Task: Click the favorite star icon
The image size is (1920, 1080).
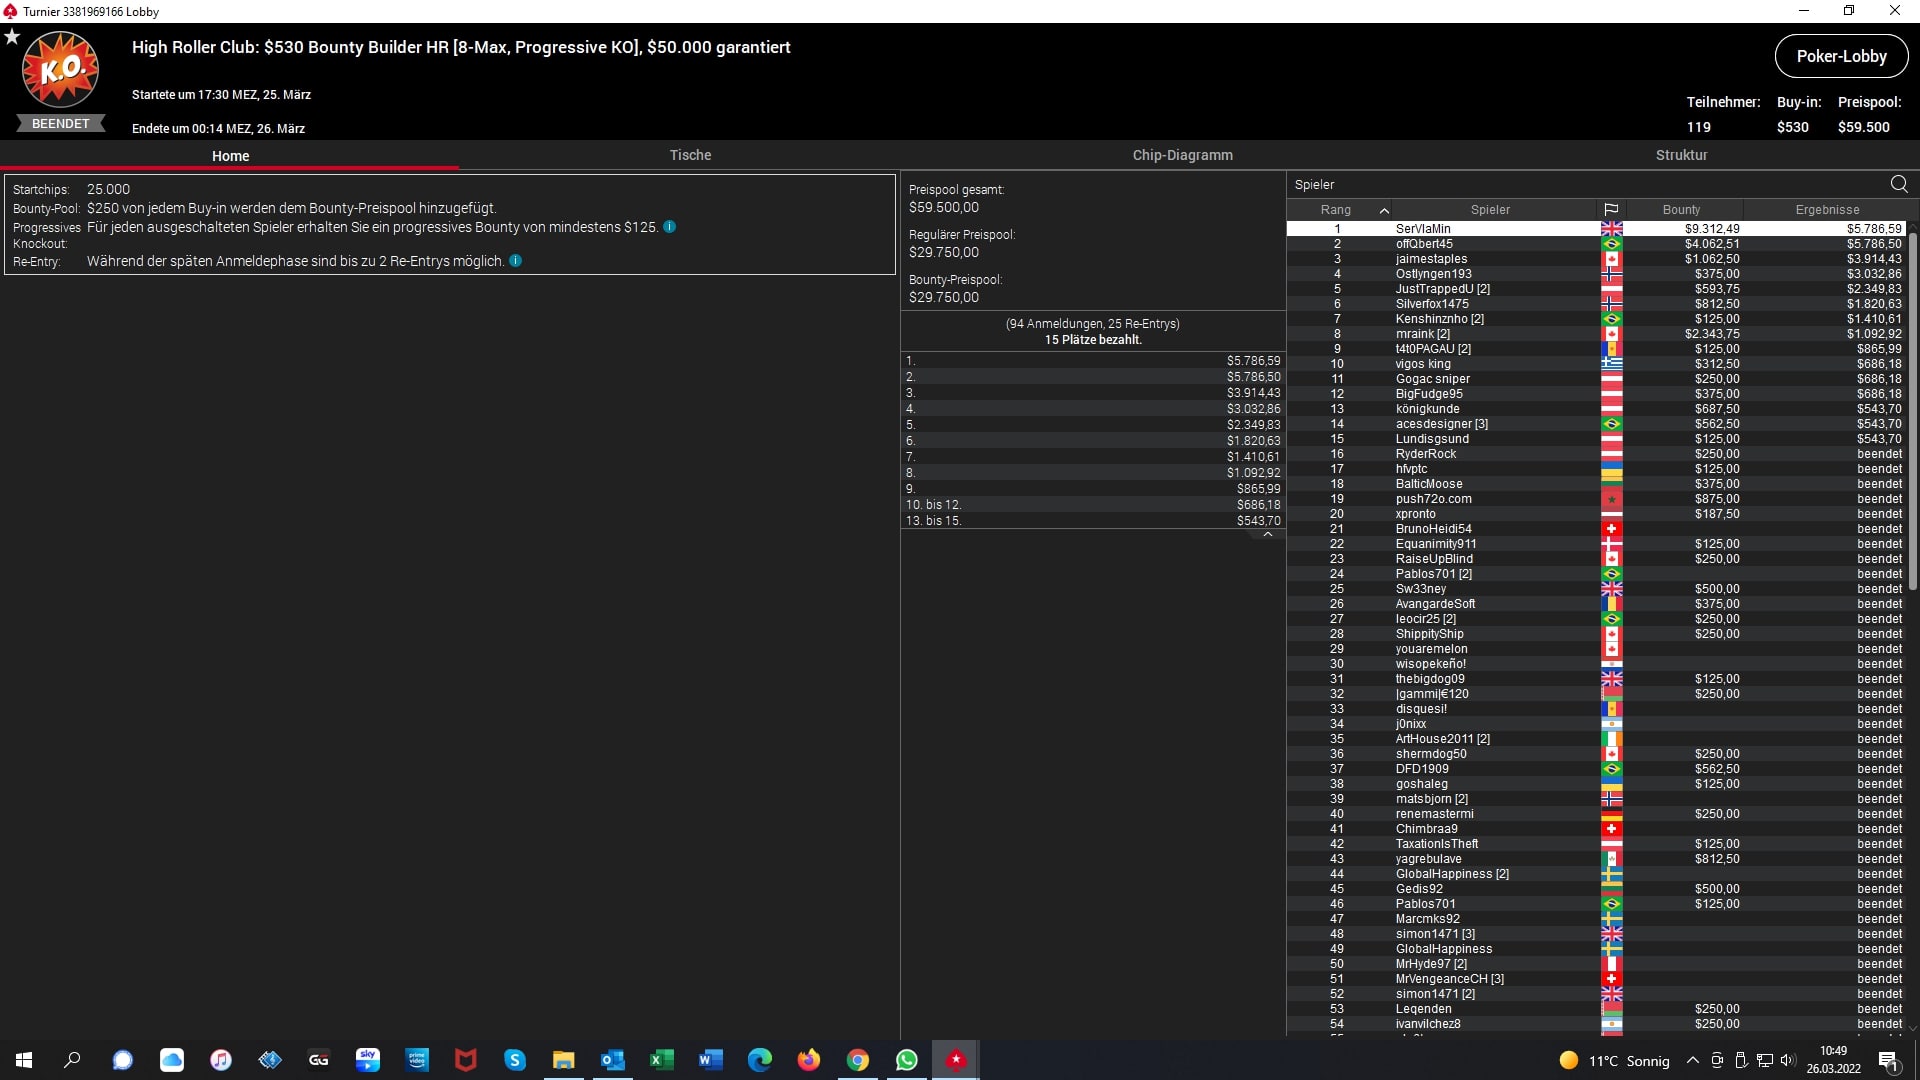Action: 12,37
